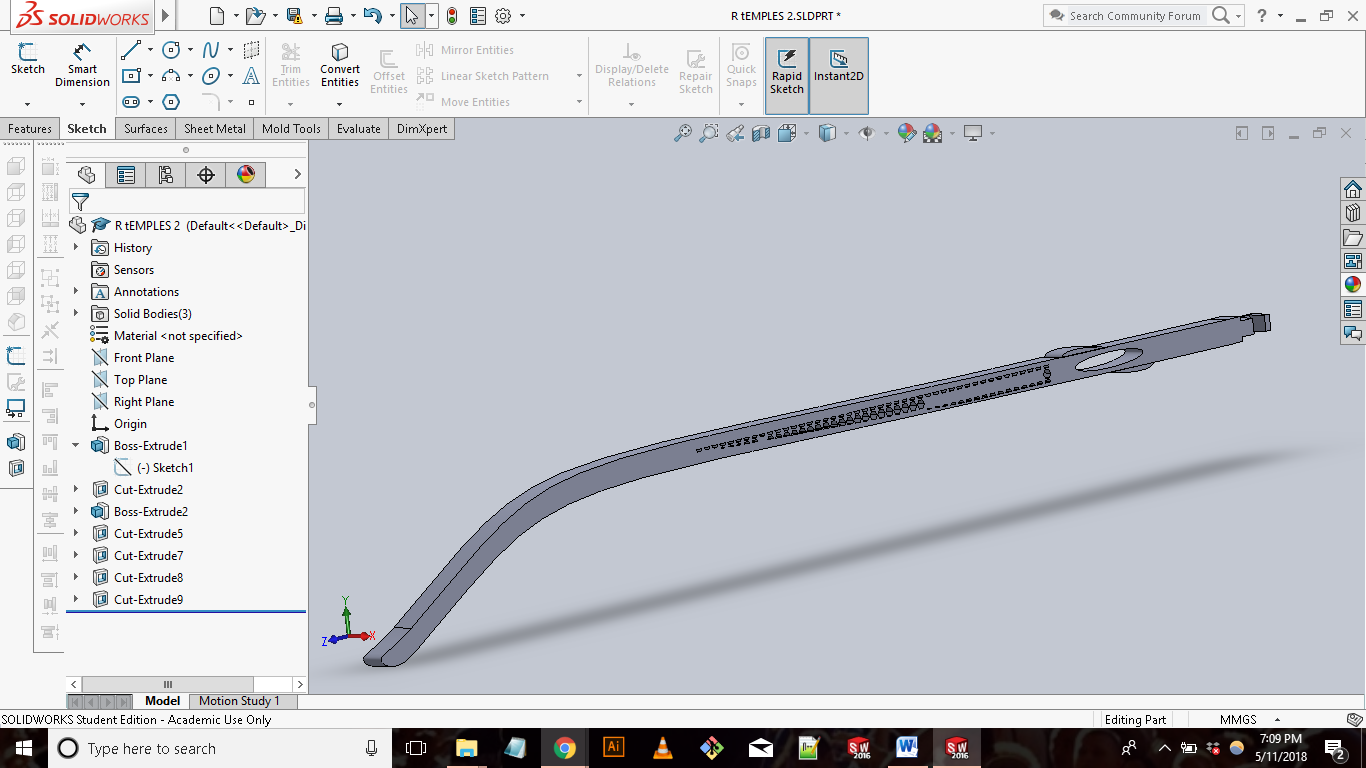
Task: Click the Zoom to Area icon
Action: point(709,133)
